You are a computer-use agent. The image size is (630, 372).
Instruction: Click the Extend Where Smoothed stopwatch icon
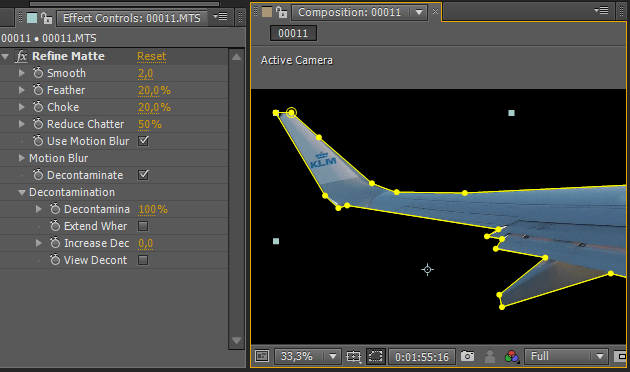pos(55,226)
